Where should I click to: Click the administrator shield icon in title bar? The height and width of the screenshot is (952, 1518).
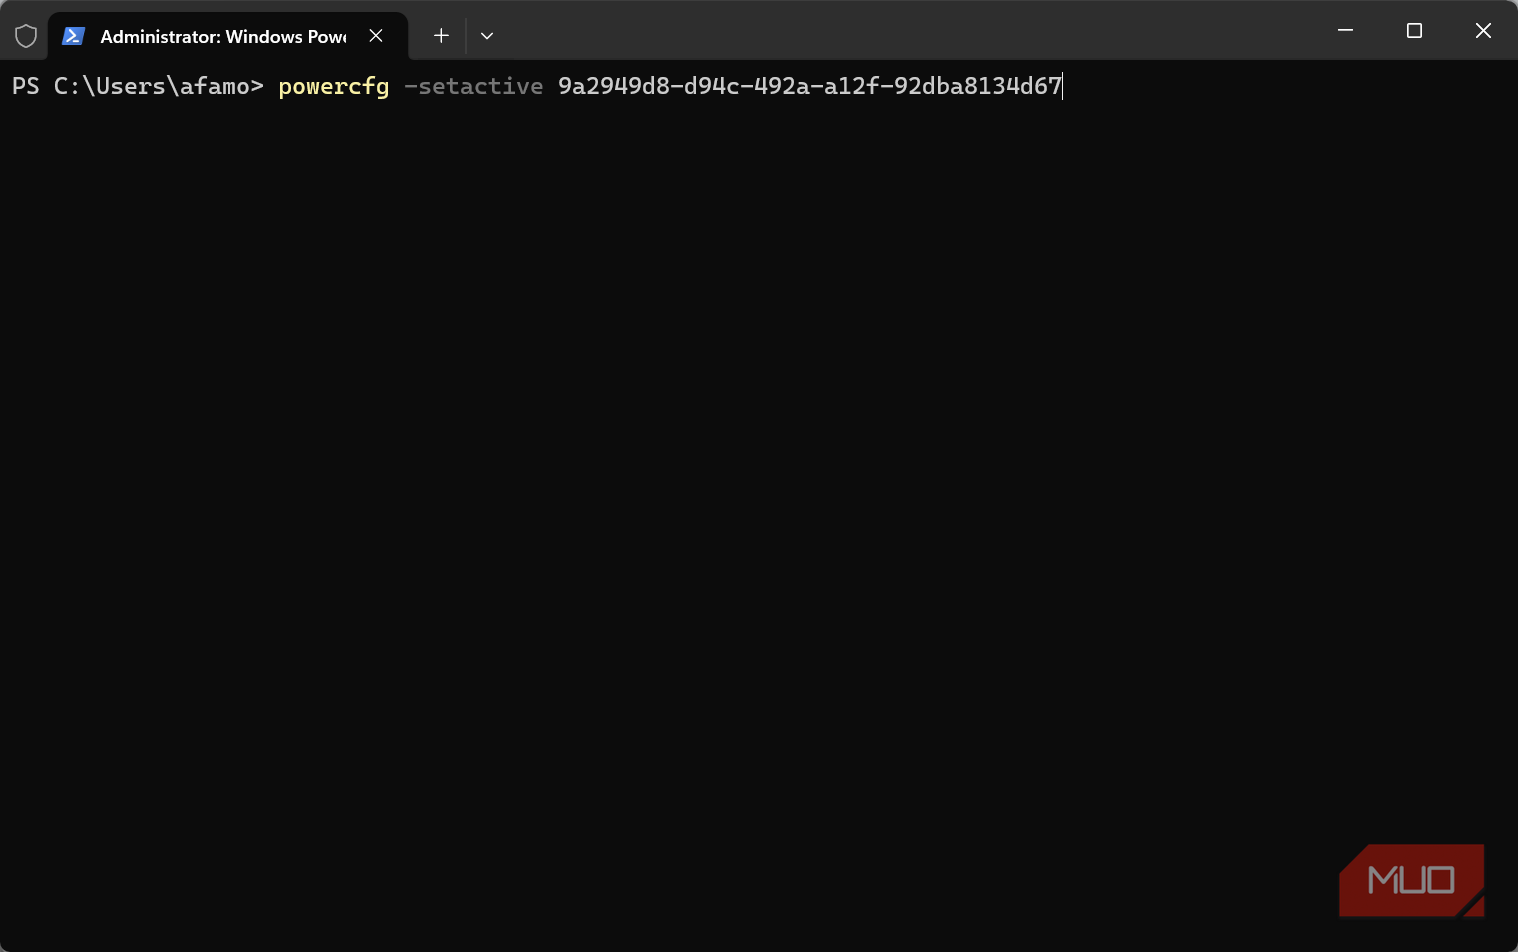[x=26, y=36]
